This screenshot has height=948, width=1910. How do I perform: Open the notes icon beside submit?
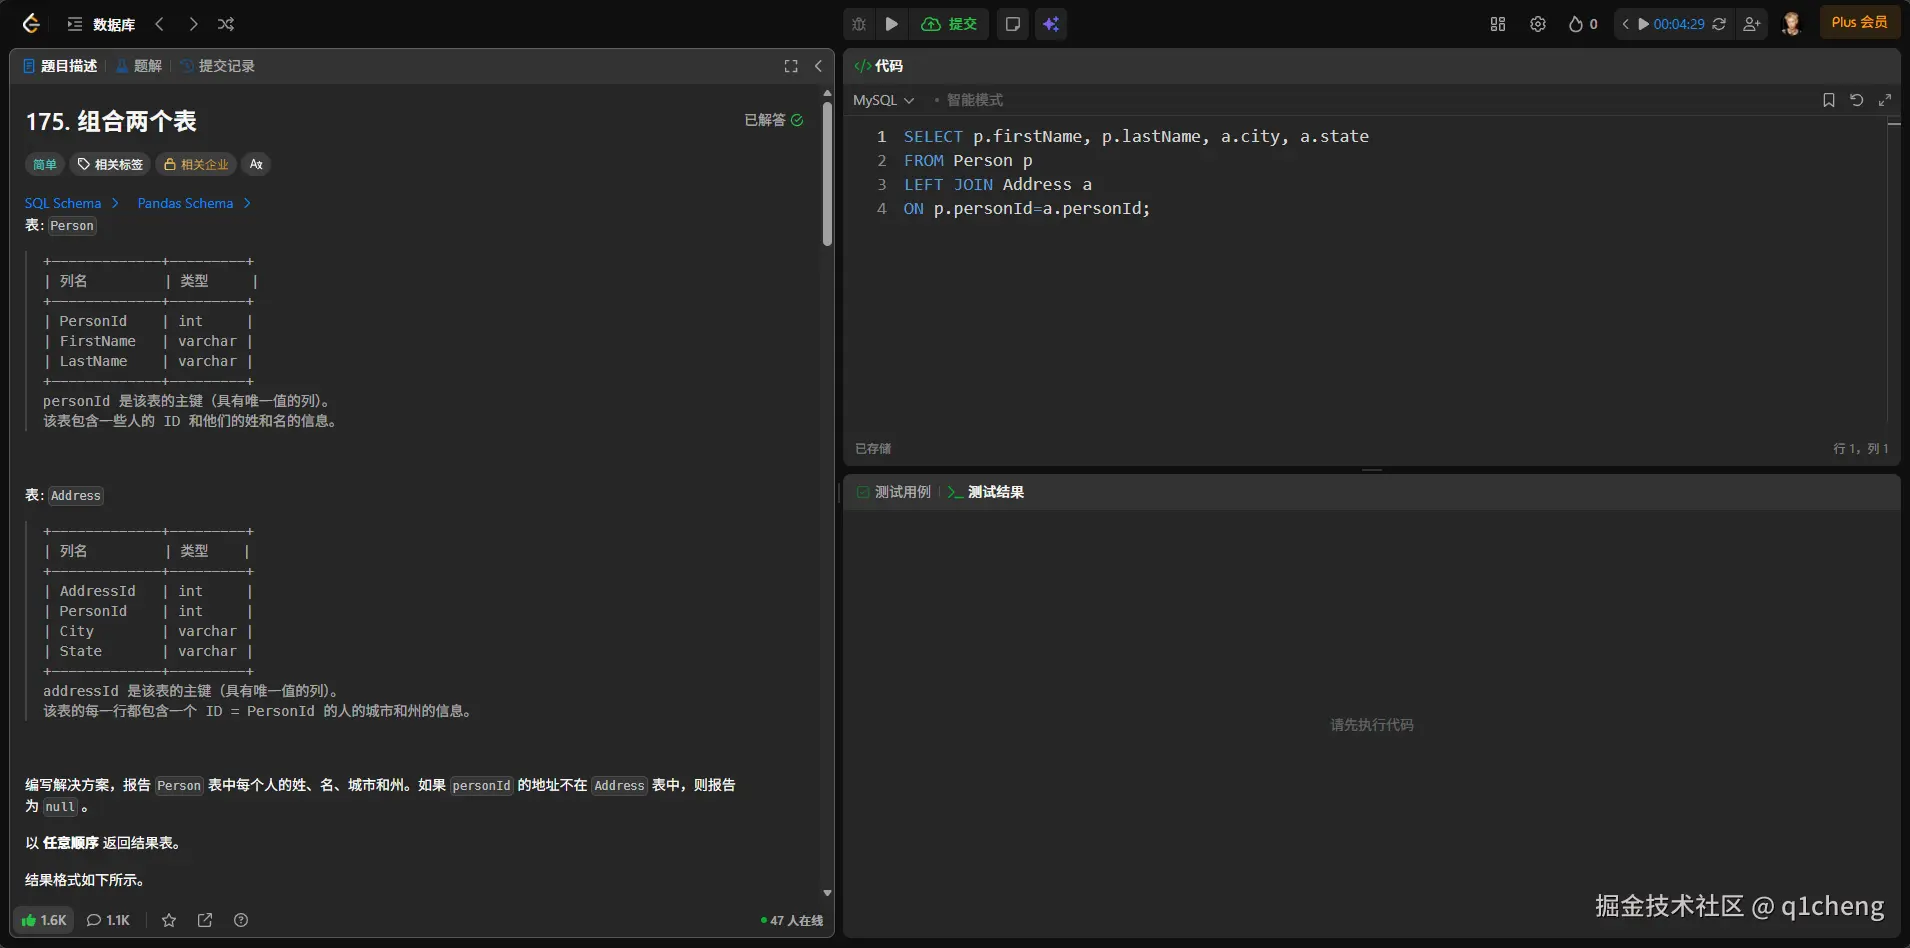pyautogui.click(x=1013, y=24)
